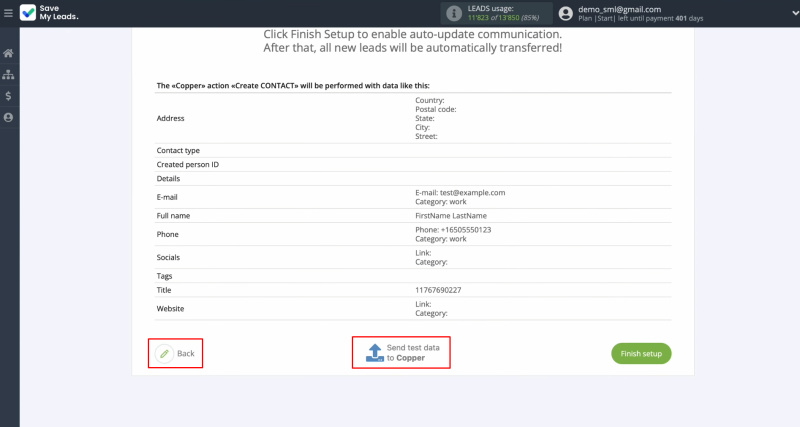Go to the Home sidebar icon

coord(8,53)
